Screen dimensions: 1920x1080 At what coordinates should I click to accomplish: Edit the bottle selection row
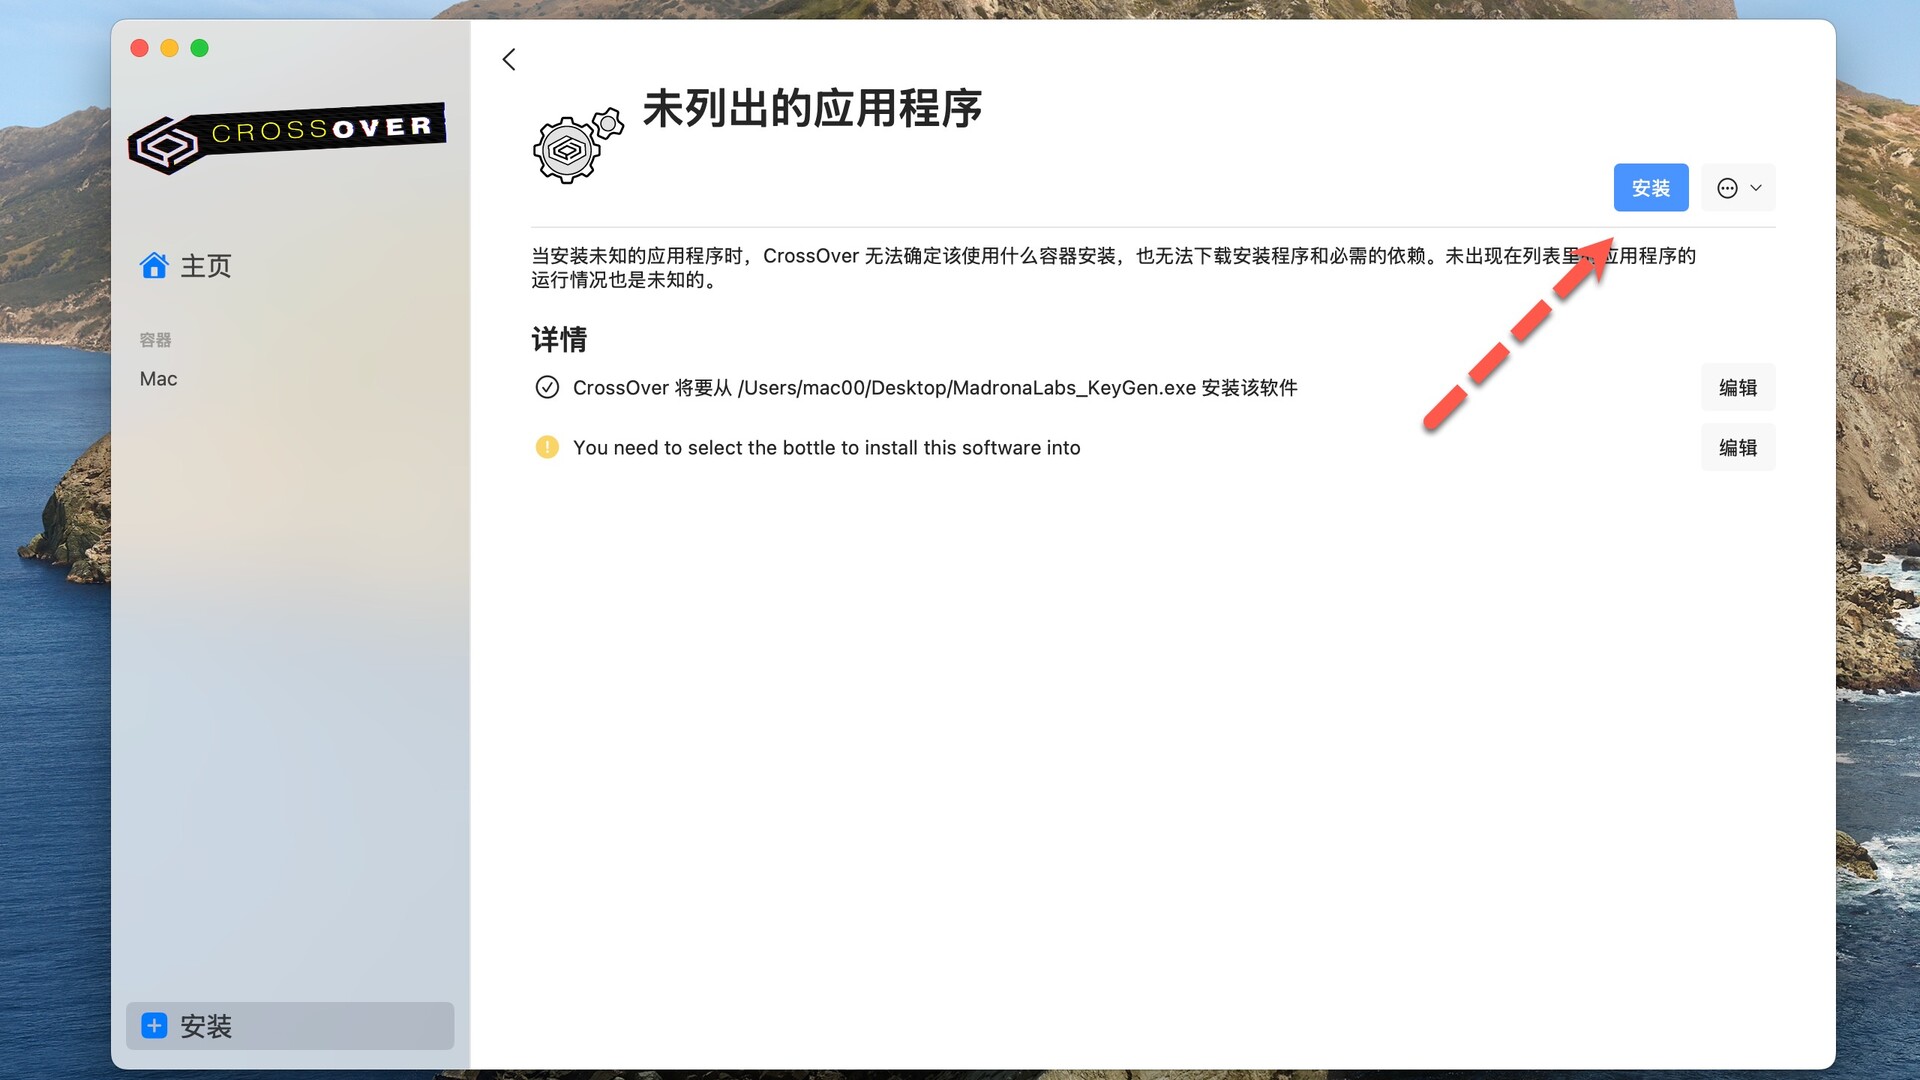pyautogui.click(x=1738, y=448)
